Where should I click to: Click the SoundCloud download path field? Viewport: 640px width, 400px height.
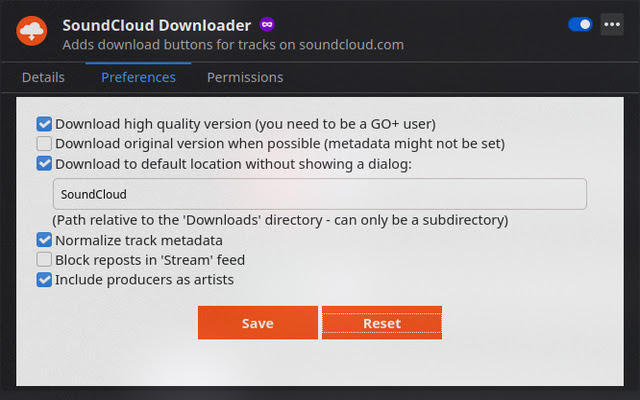tap(319, 194)
